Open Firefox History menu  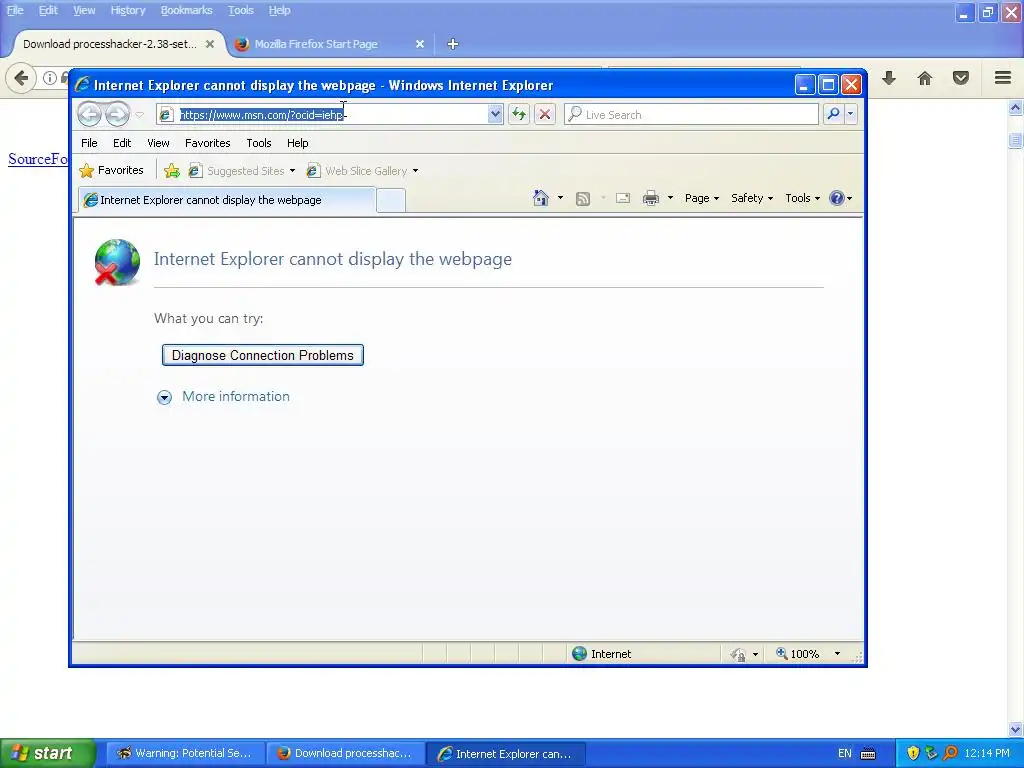coord(127,10)
